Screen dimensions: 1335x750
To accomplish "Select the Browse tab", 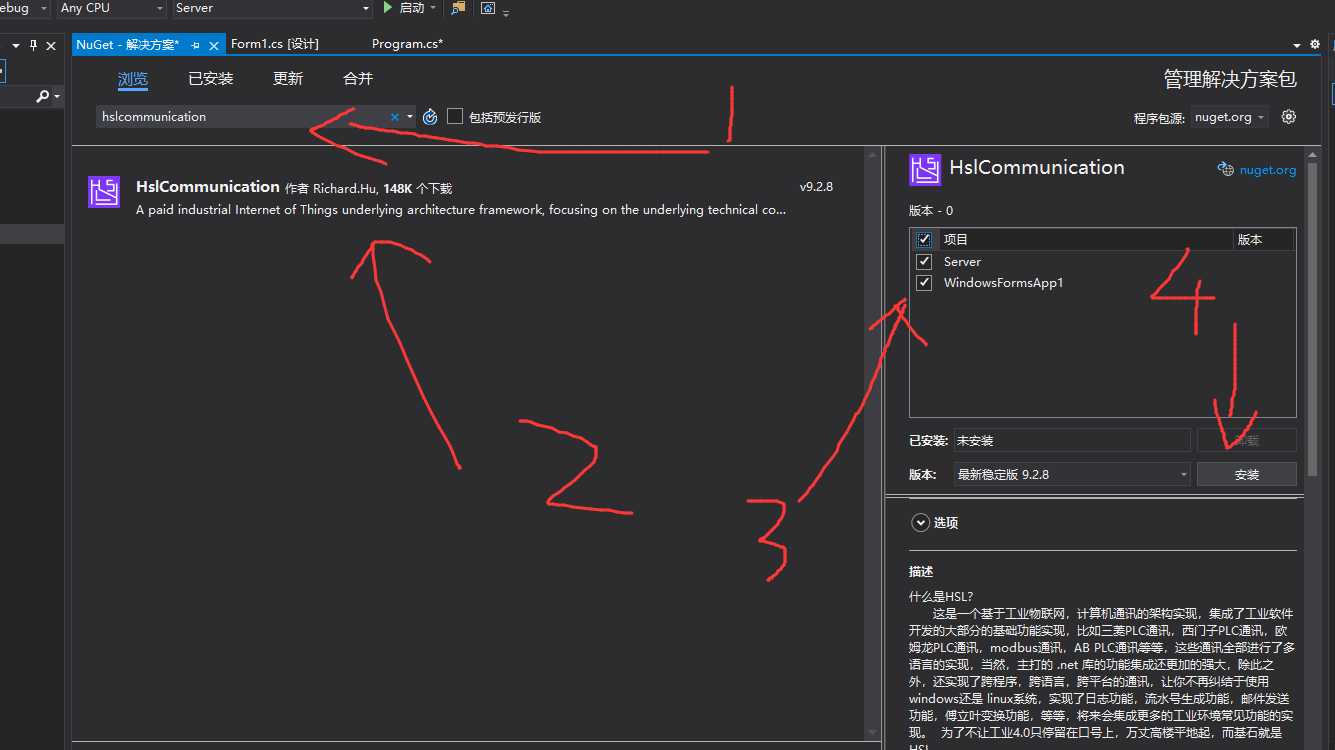I will click(x=133, y=79).
